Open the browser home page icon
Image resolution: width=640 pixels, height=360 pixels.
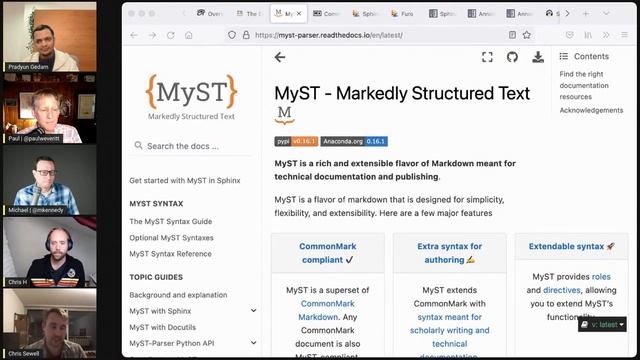click(189, 35)
